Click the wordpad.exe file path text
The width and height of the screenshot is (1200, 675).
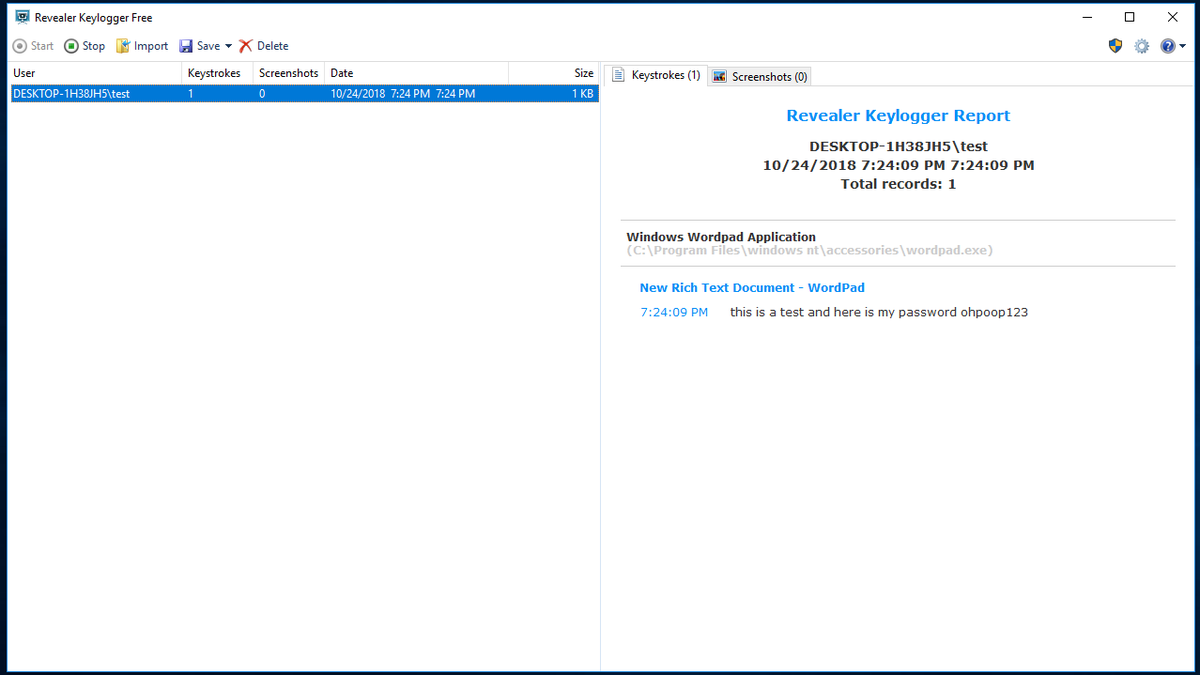(x=810, y=250)
